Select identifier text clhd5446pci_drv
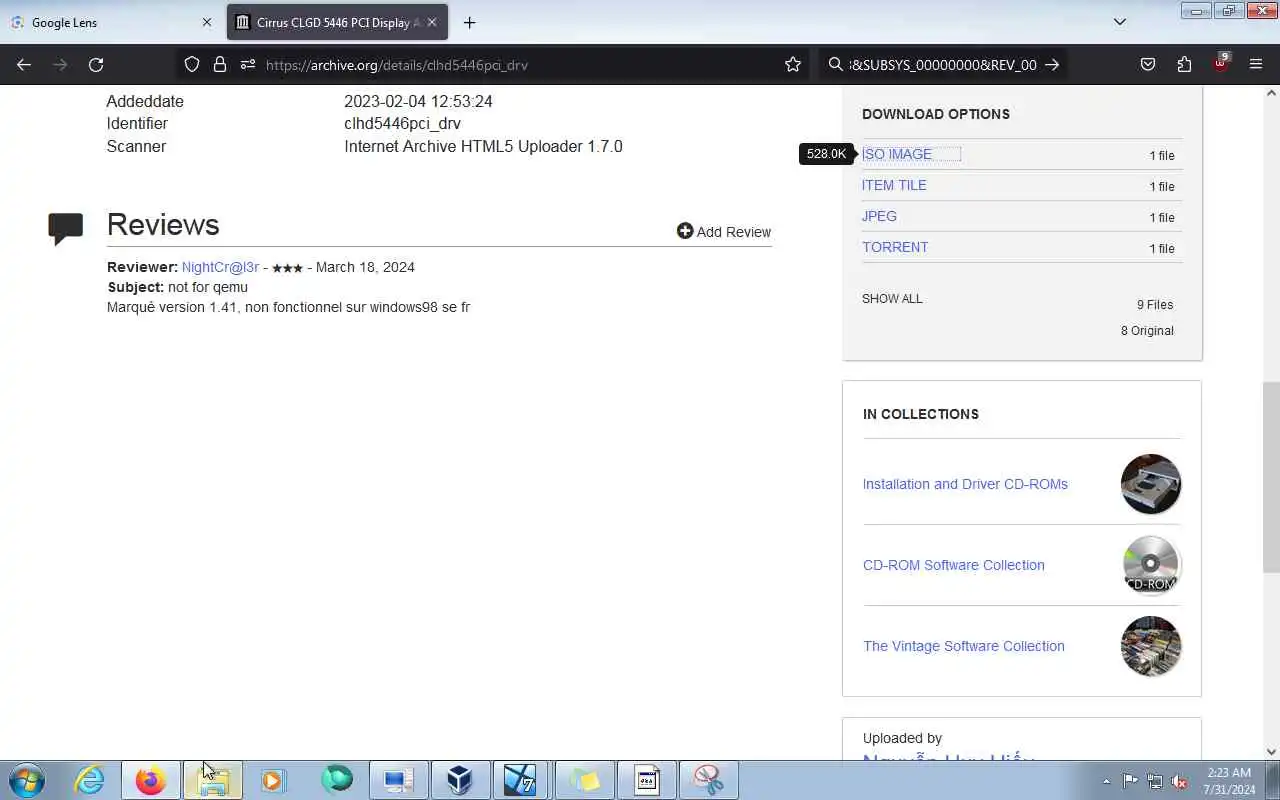 pyautogui.click(x=402, y=124)
